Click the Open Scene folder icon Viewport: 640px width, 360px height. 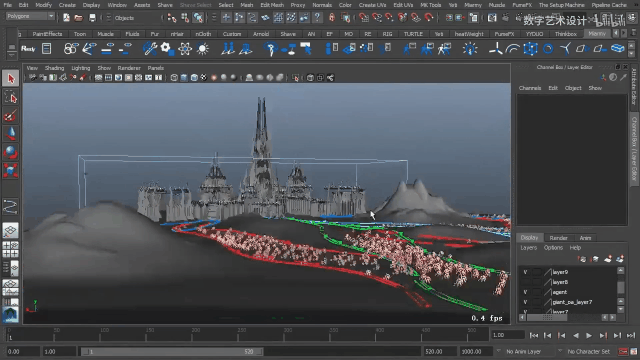point(79,18)
